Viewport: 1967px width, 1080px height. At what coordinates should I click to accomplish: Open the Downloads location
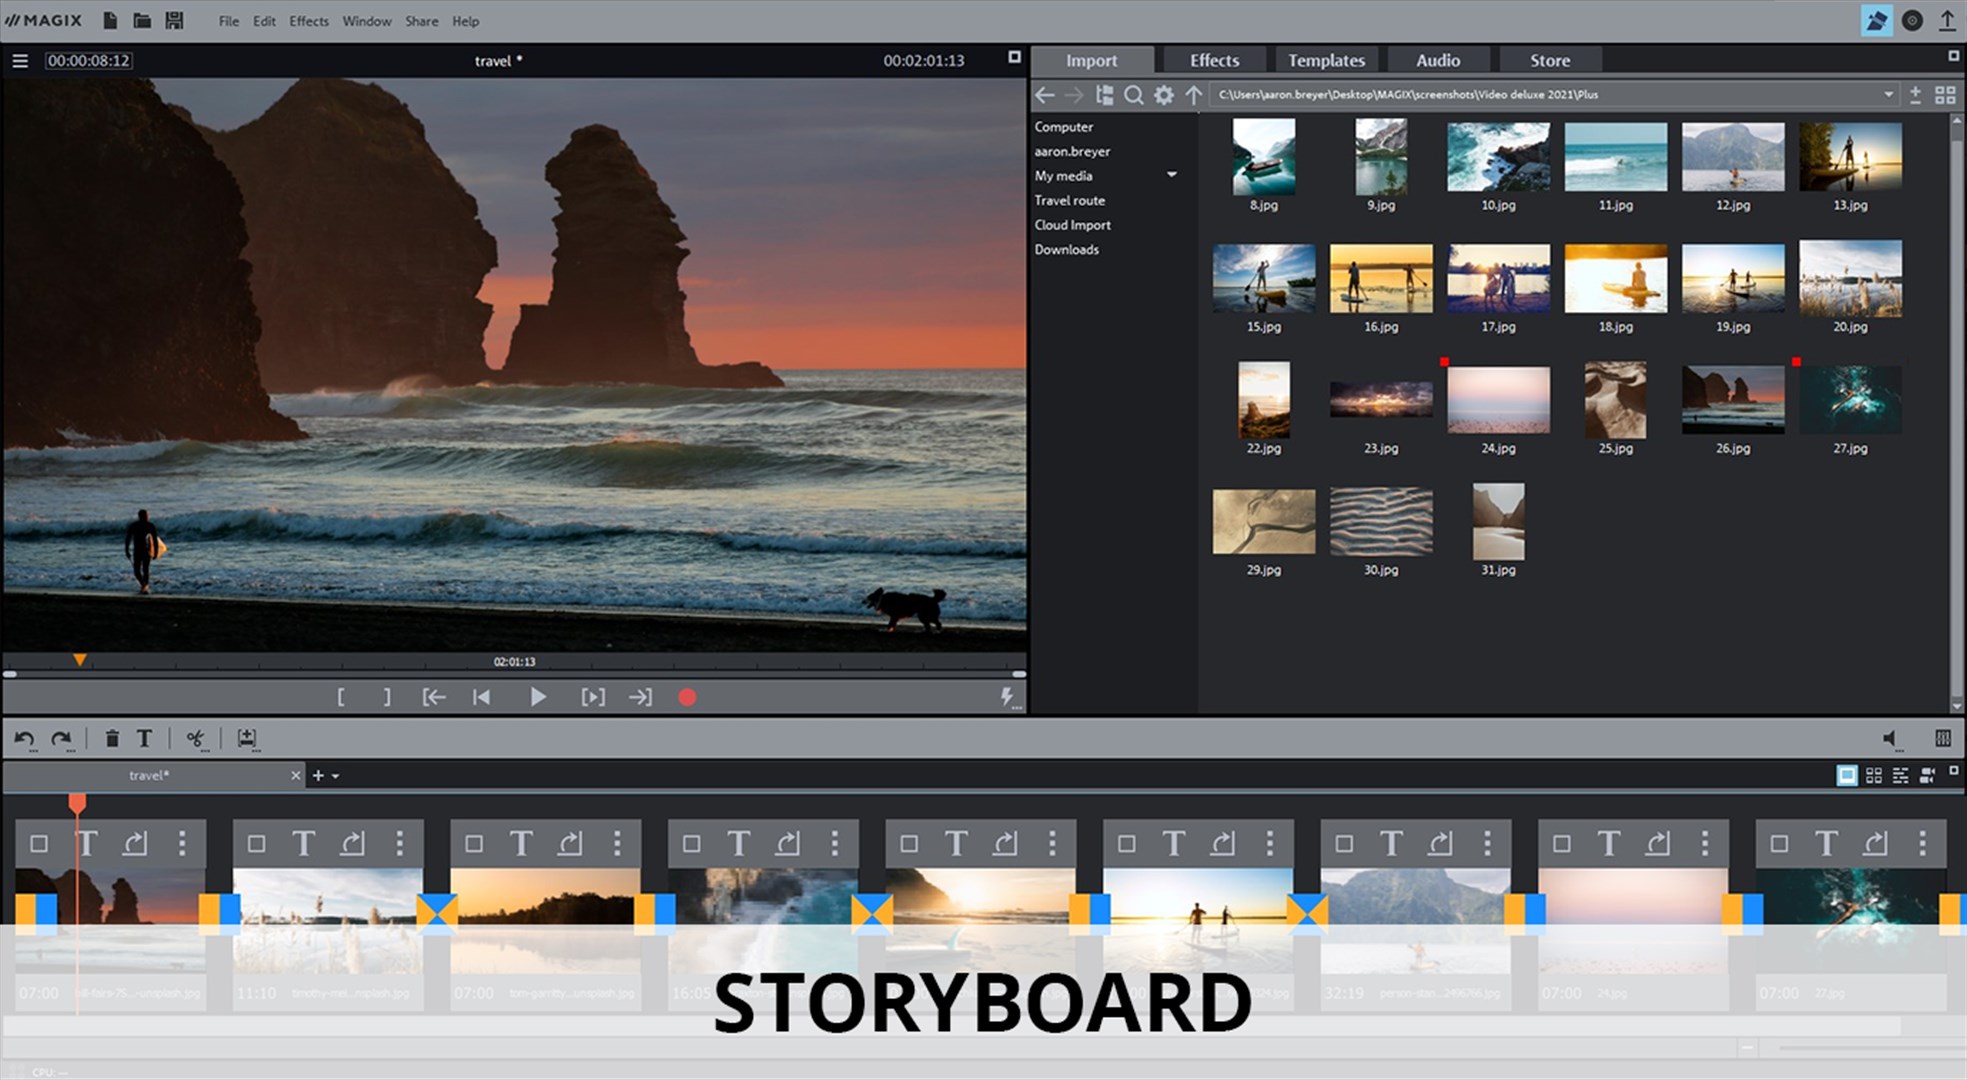1066,249
